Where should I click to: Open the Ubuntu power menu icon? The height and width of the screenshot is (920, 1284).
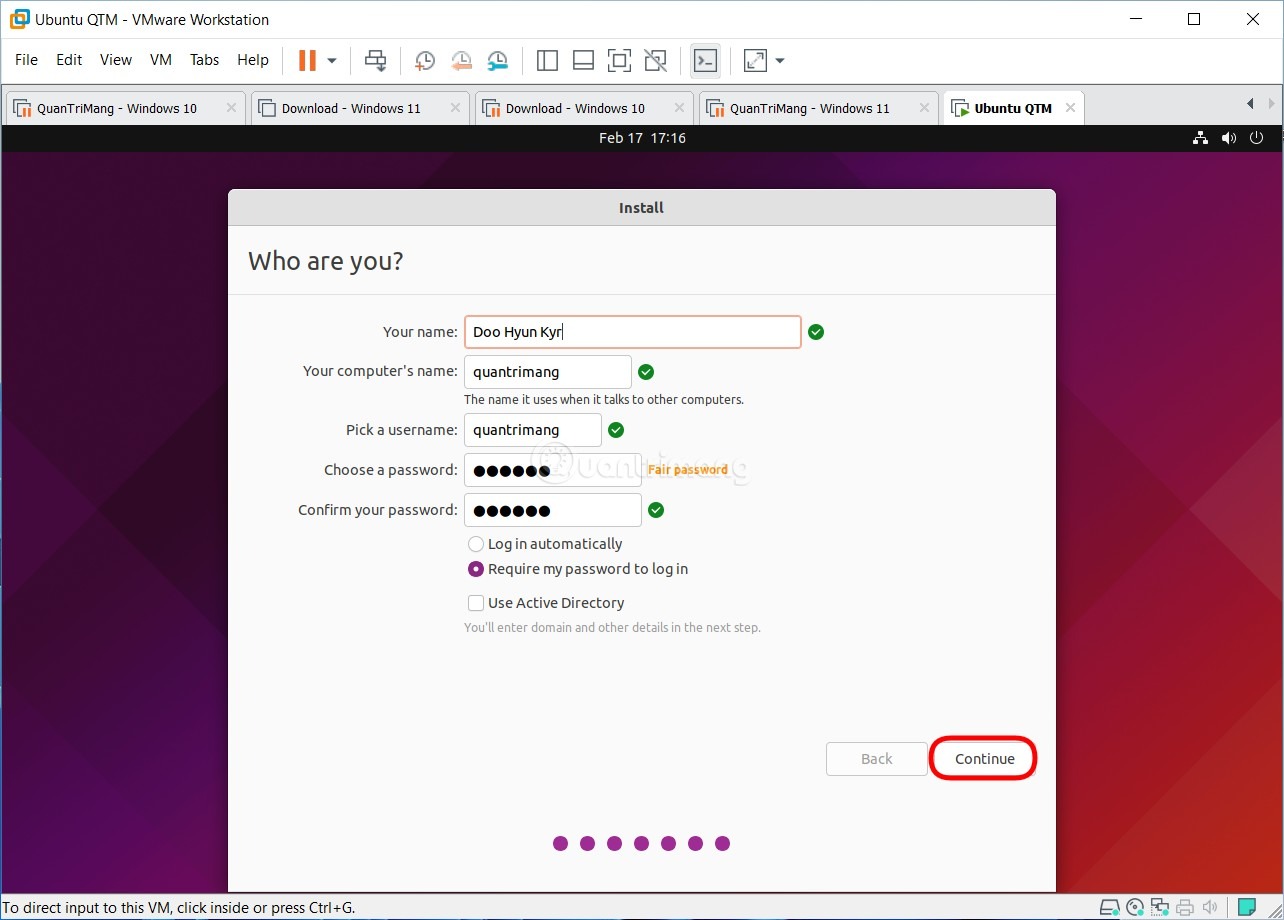pyautogui.click(x=1255, y=138)
